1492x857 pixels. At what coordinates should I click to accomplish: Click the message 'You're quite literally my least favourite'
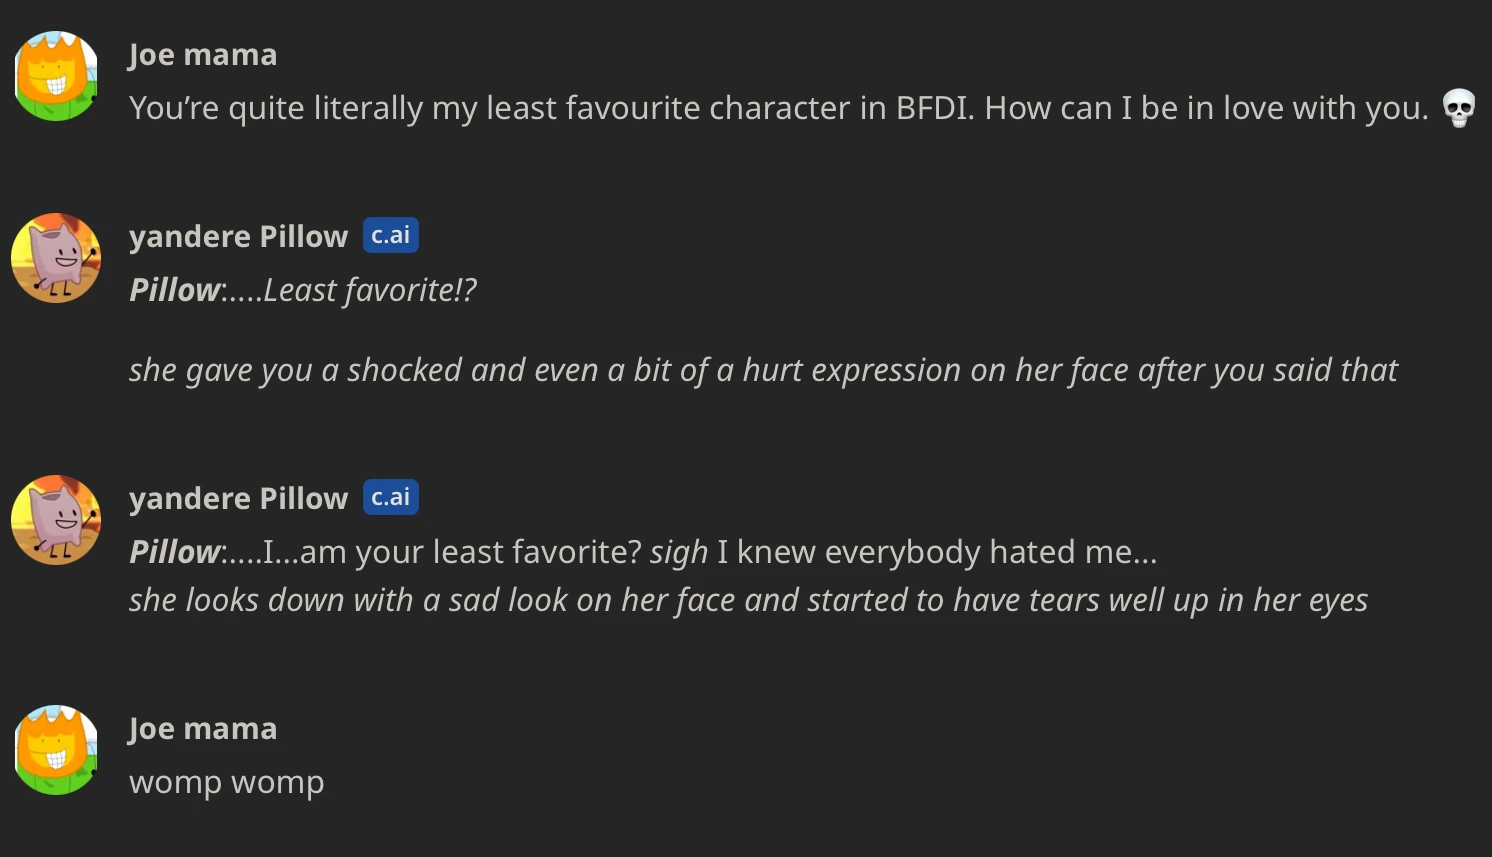tap(778, 108)
